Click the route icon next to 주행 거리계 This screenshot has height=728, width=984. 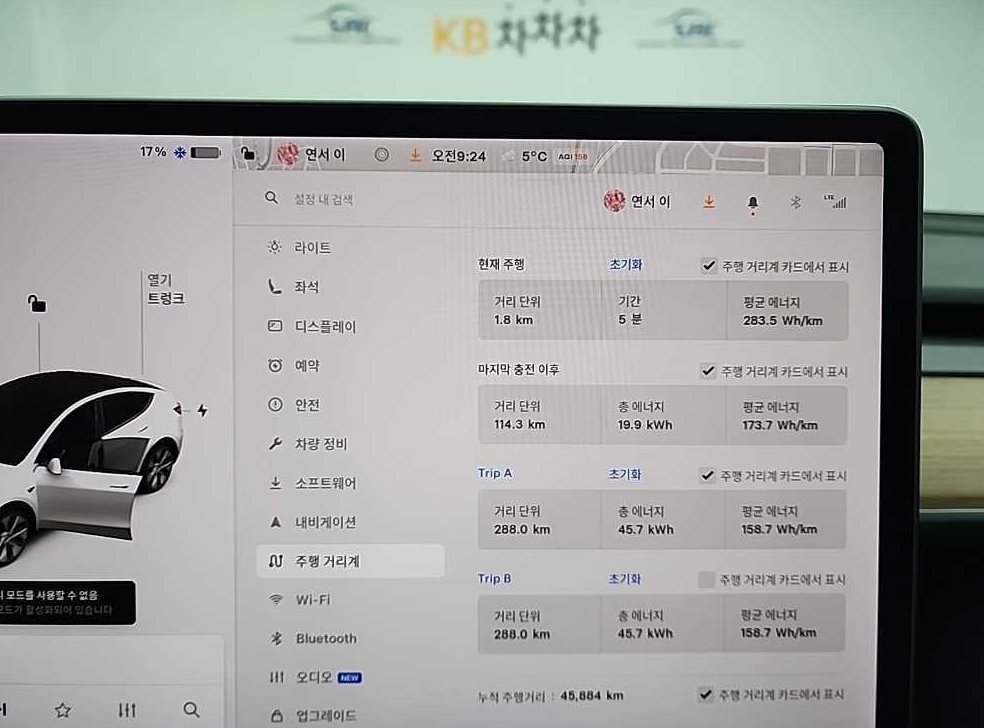click(x=275, y=561)
